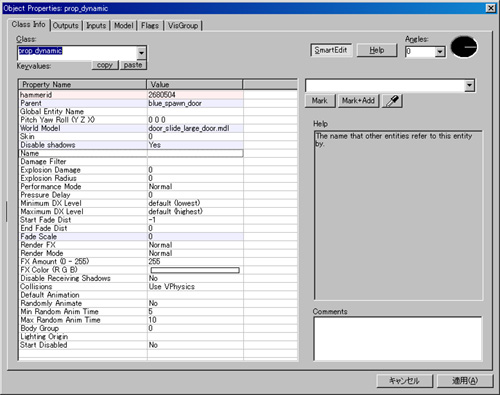500x395 pixels.
Task: Select the Start Disabled row
Action: pyautogui.click(x=131, y=345)
